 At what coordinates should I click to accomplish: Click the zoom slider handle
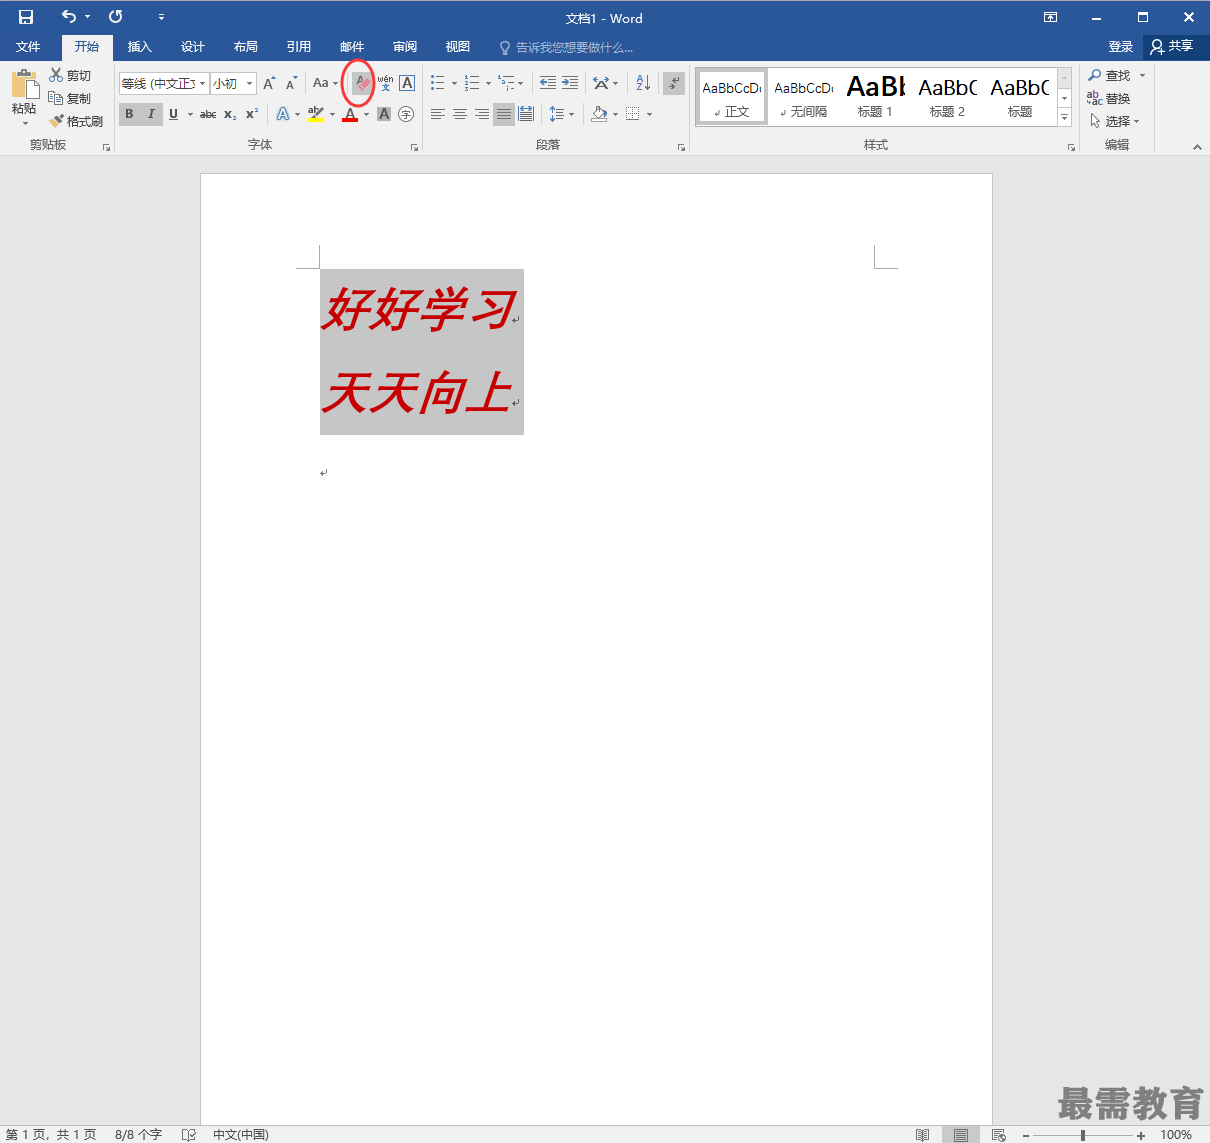[1083, 1135]
